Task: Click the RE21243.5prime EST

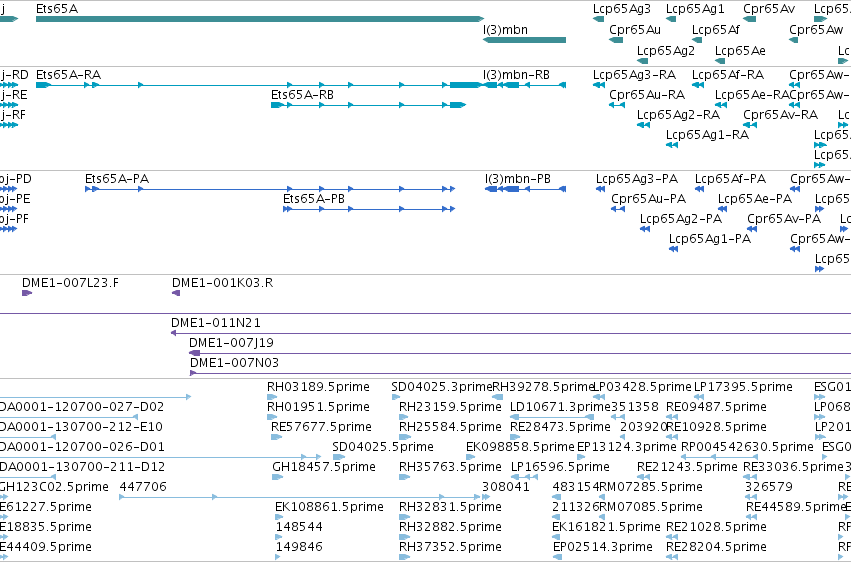Action: [643, 477]
